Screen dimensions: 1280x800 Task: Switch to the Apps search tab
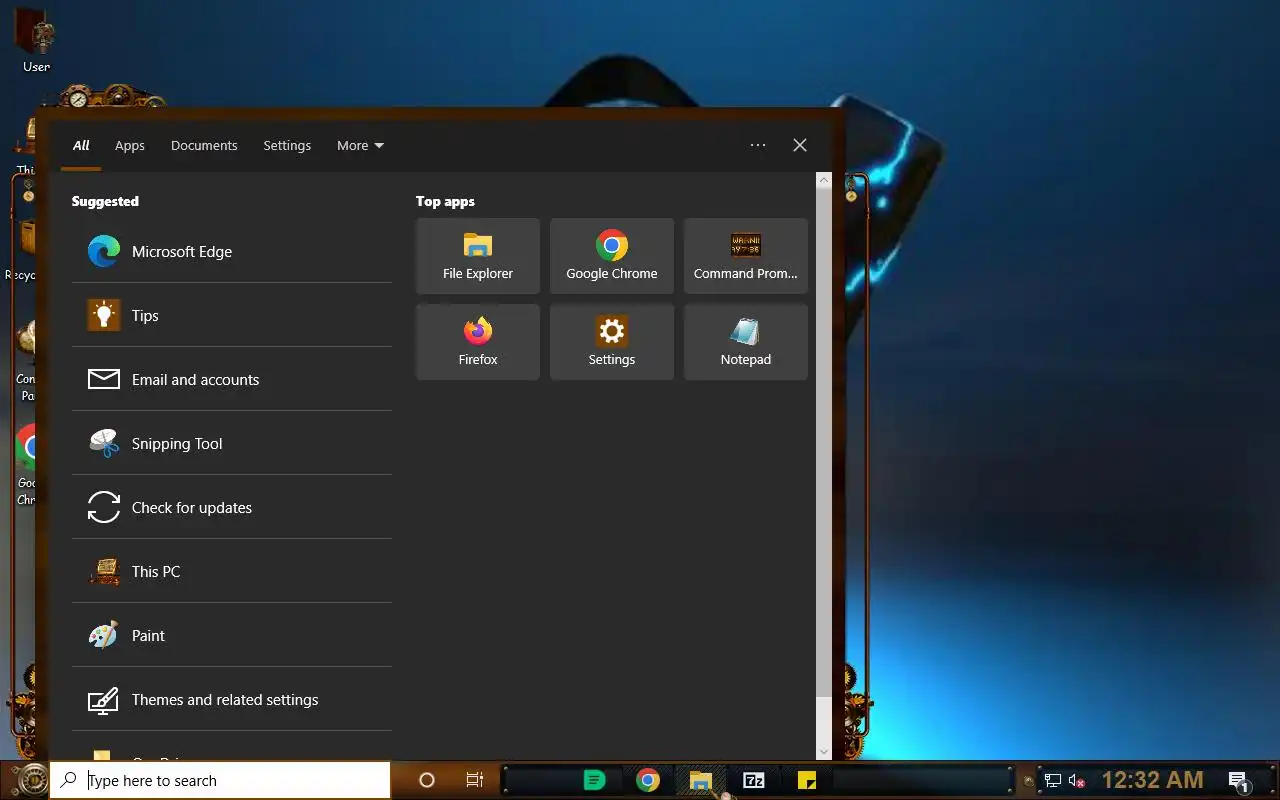coord(130,145)
